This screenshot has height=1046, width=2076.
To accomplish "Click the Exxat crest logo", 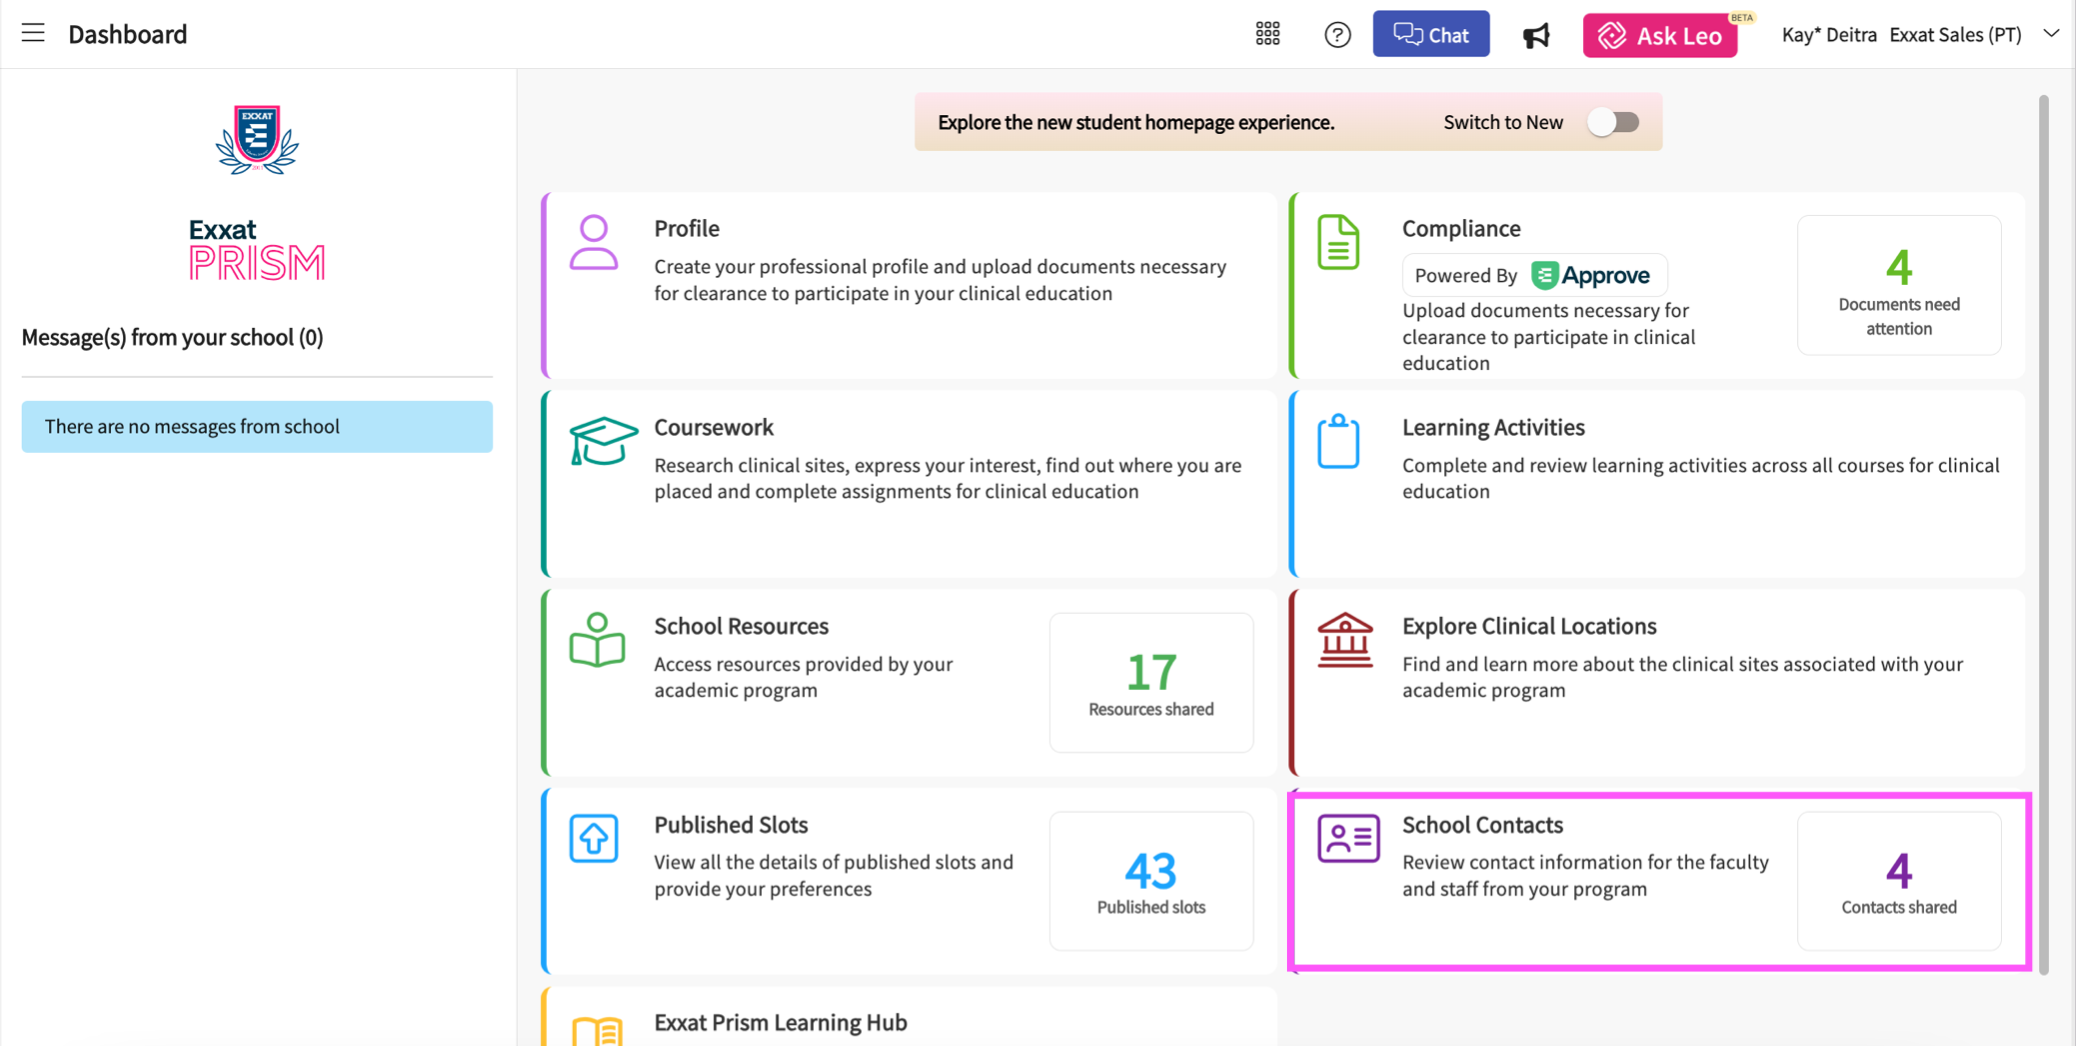I will coord(257,140).
